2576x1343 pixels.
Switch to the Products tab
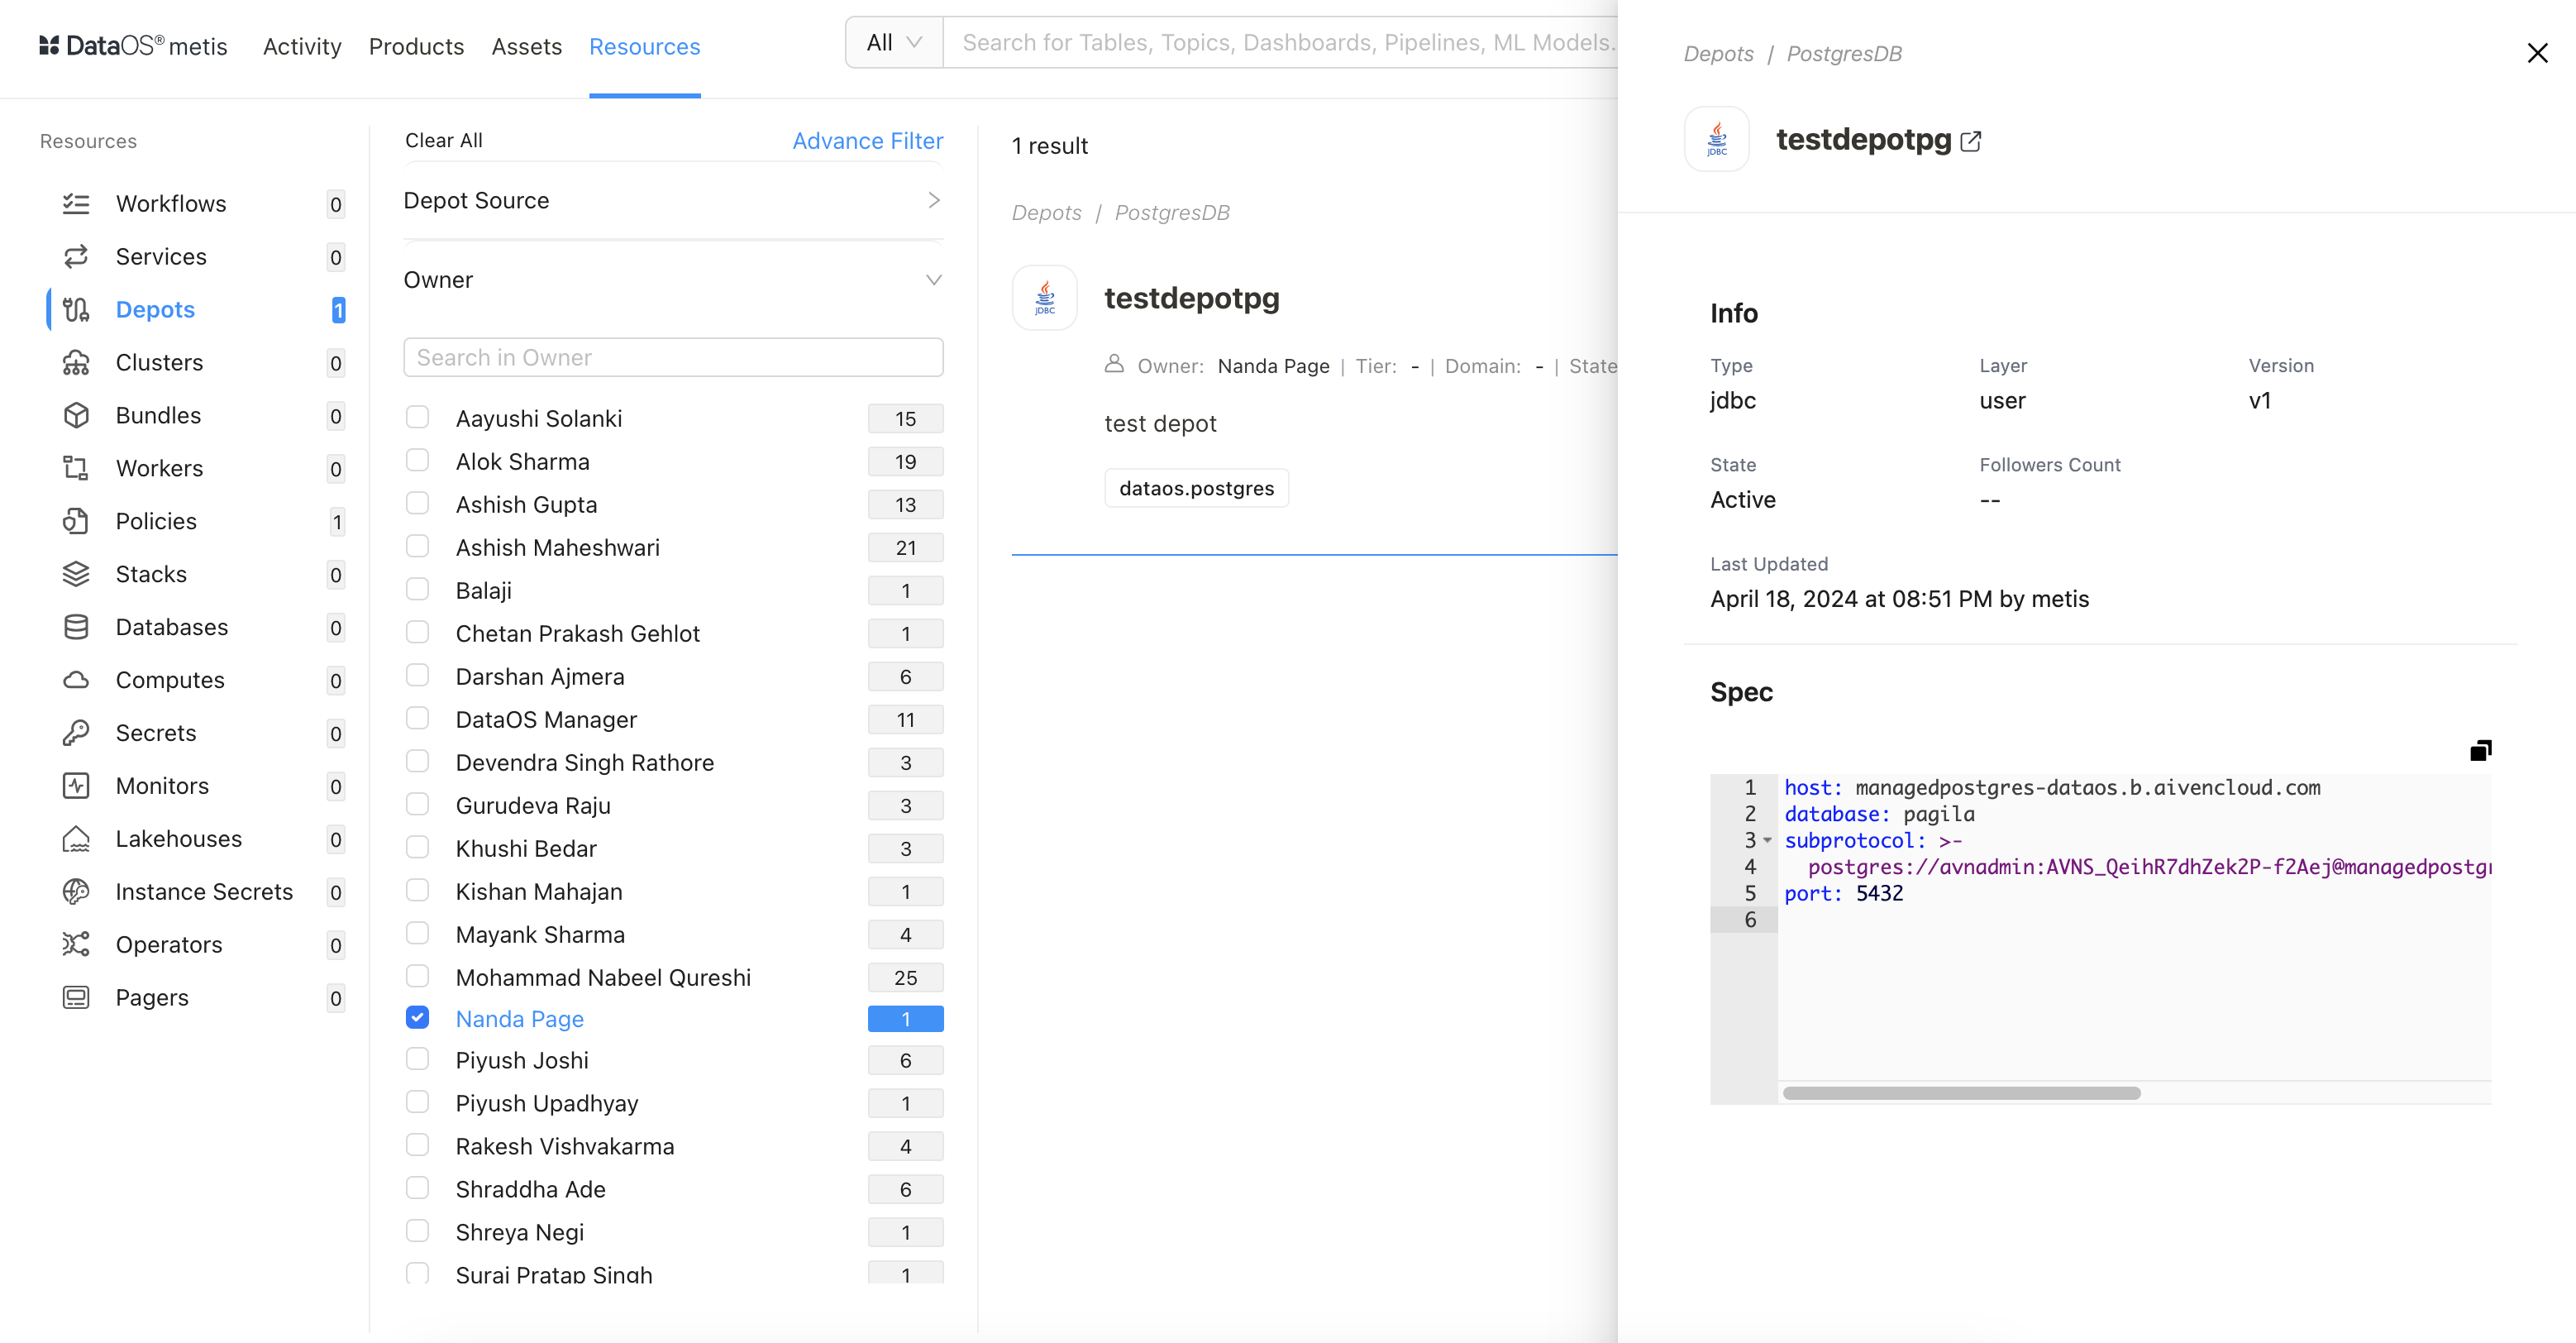416,47
